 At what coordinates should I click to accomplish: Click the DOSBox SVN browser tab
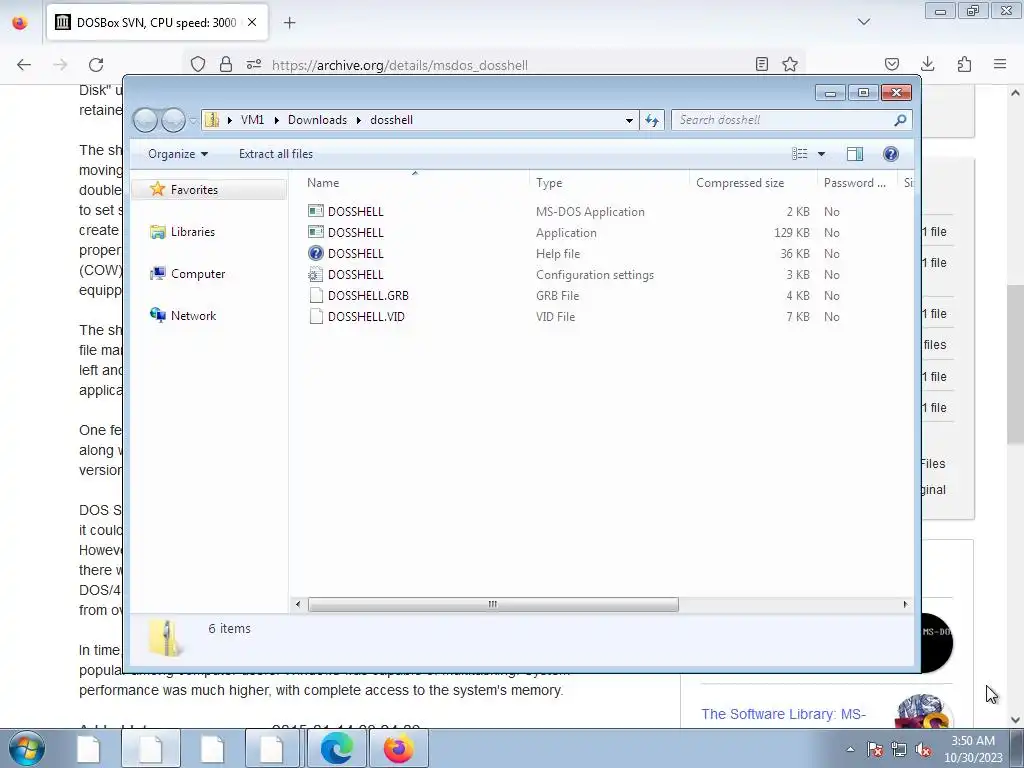click(157, 22)
